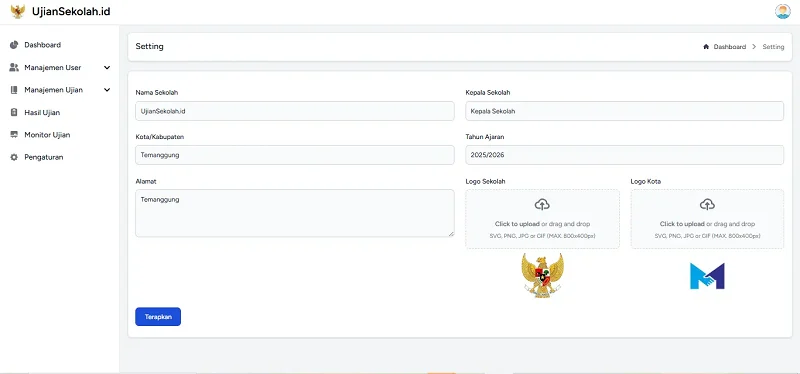The width and height of the screenshot is (800, 374).
Task: Go to Hasil Ujian
Action: [x=60, y=112]
